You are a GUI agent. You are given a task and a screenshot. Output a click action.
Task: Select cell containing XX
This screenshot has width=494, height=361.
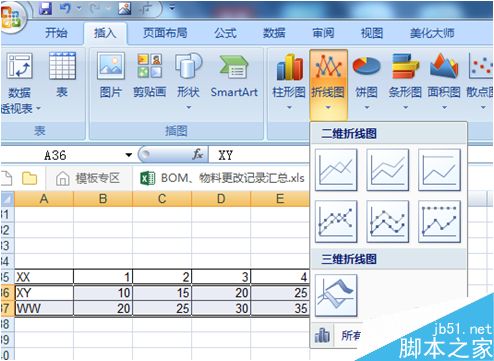[x=44, y=277]
